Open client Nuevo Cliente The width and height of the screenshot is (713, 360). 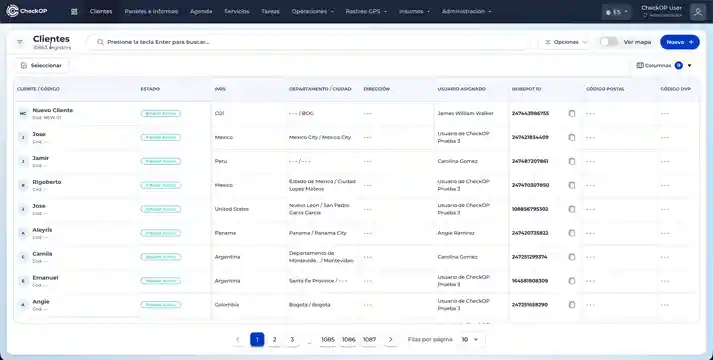[x=53, y=110]
